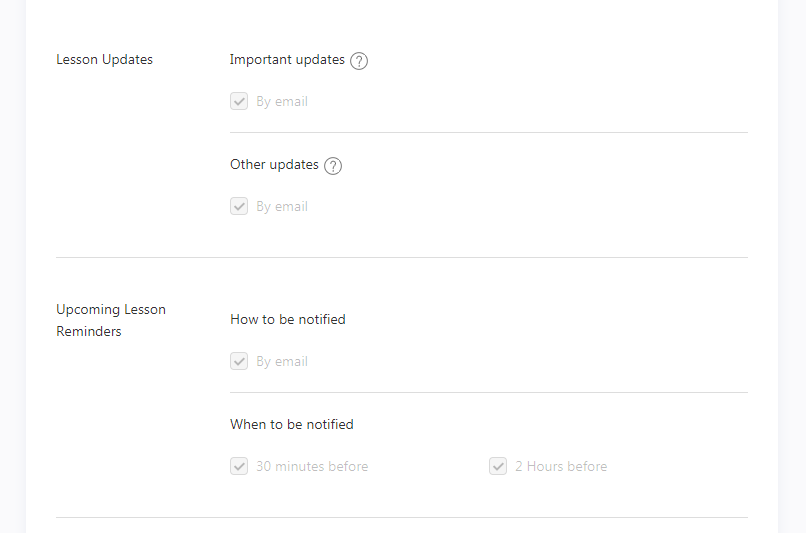The height and width of the screenshot is (533, 806).
Task: Disable the 30 minutes before checkbox
Action: (239, 466)
